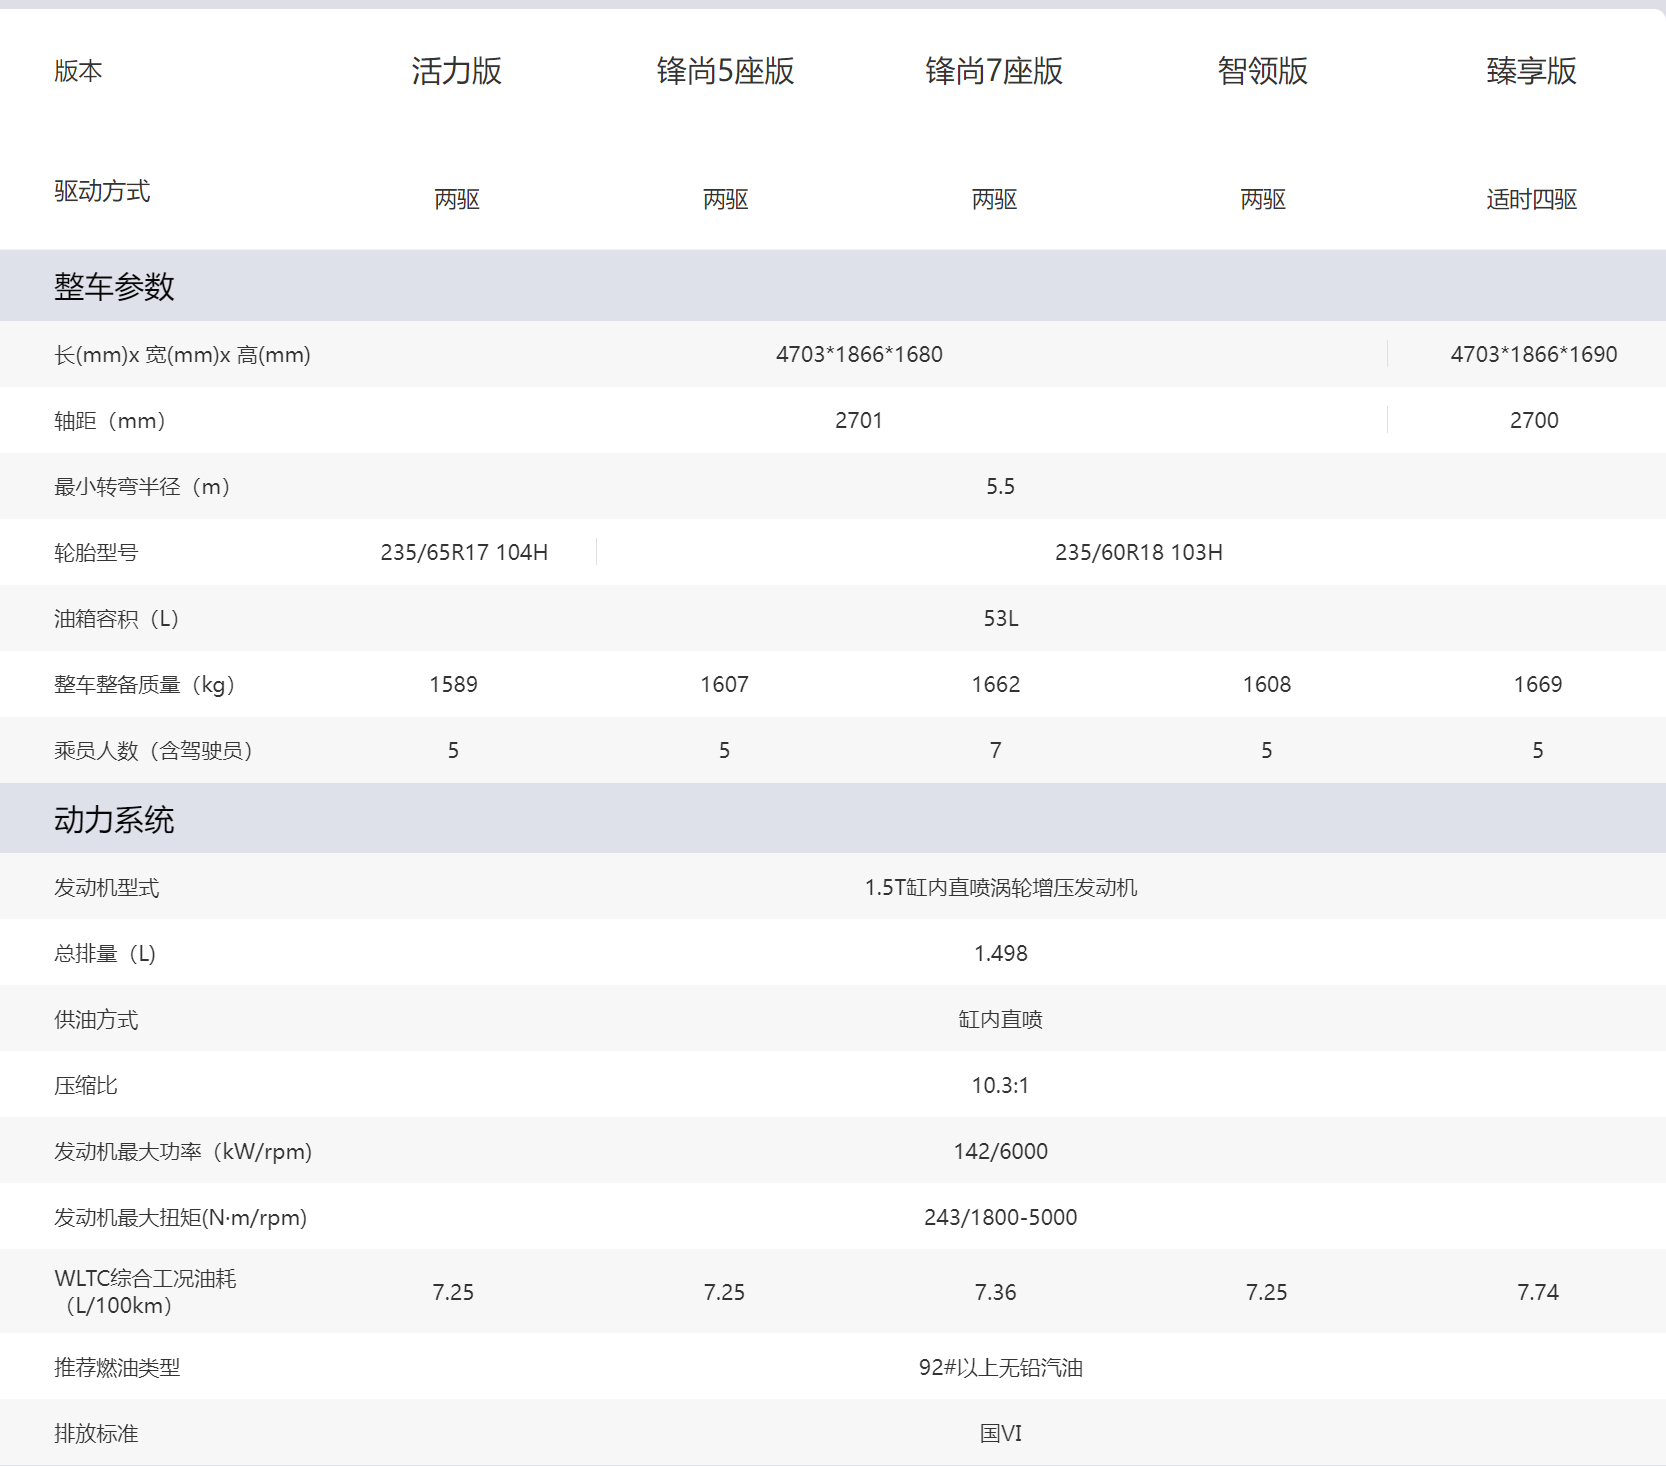Click the 排放标准 row label

click(x=96, y=1433)
